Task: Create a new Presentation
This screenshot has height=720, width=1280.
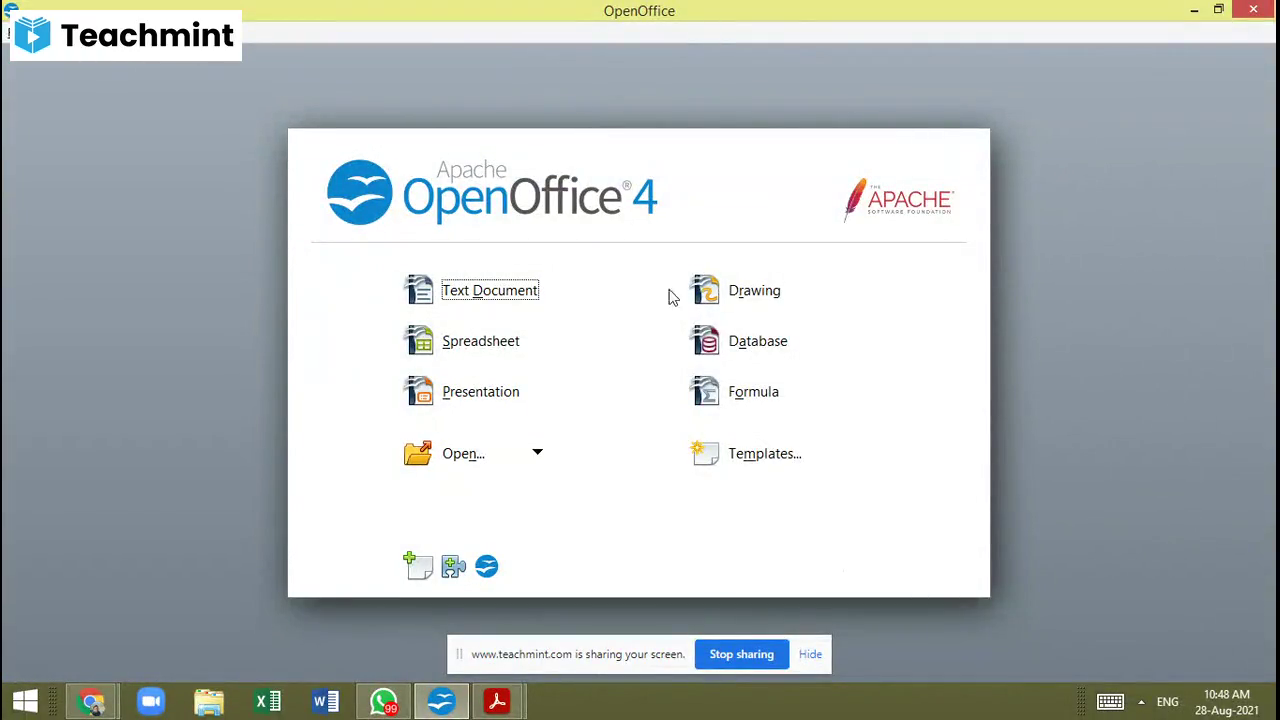Action: 481,392
